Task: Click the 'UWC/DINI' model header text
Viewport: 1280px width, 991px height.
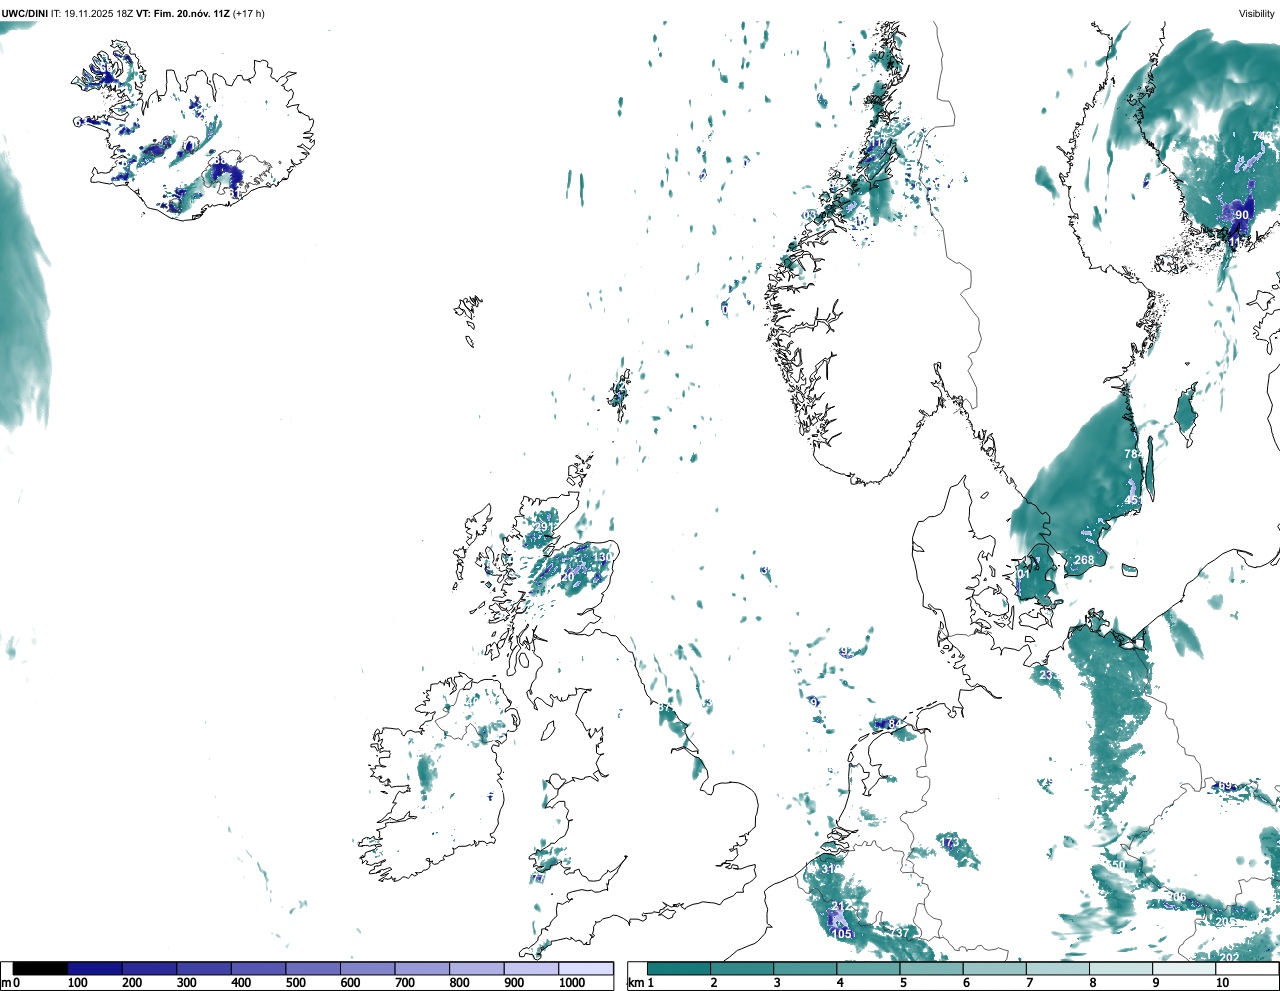Action: [25, 13]
